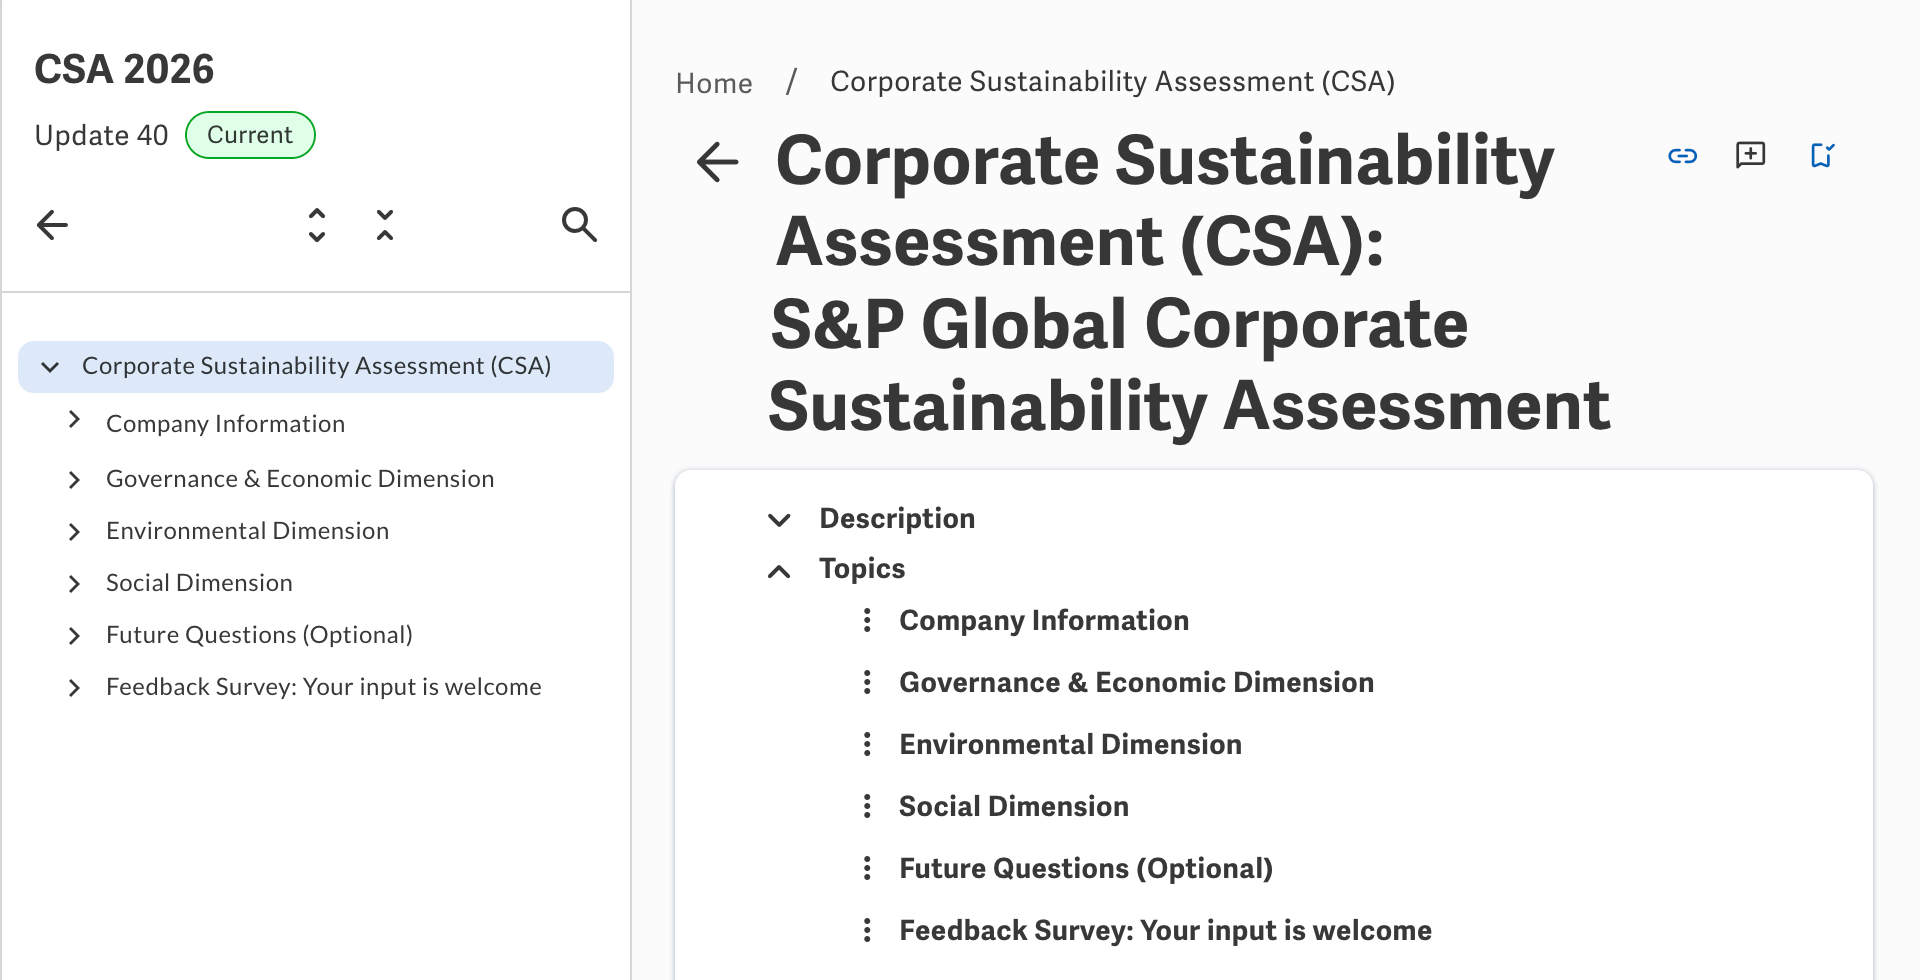Screen dimensions: 1920x980
Task: Click the bookmark page icon
Action: 1822,155
